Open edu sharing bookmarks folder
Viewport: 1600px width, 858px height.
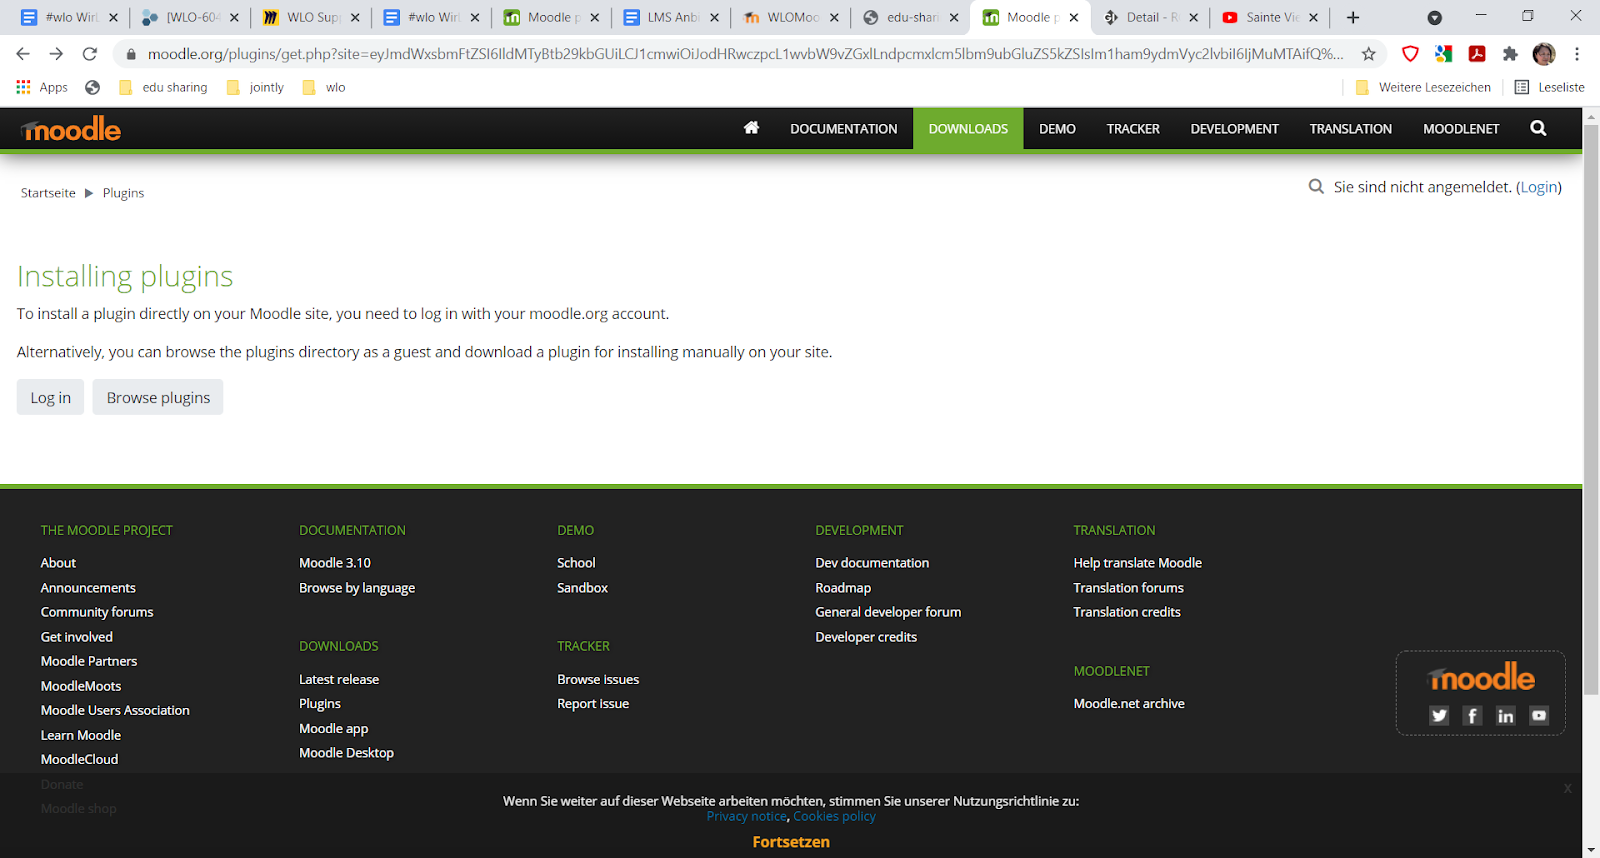163,87
